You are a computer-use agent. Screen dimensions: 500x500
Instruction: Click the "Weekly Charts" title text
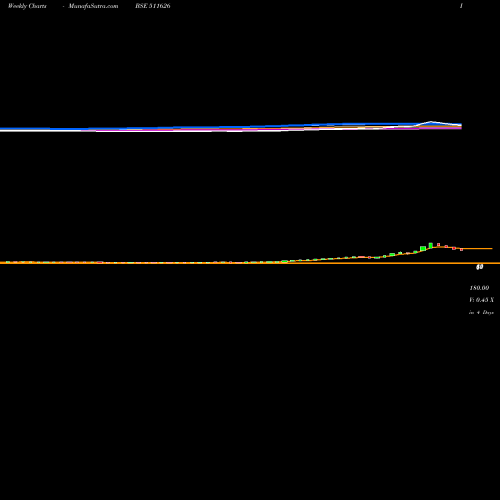click(x=27, y=6)
